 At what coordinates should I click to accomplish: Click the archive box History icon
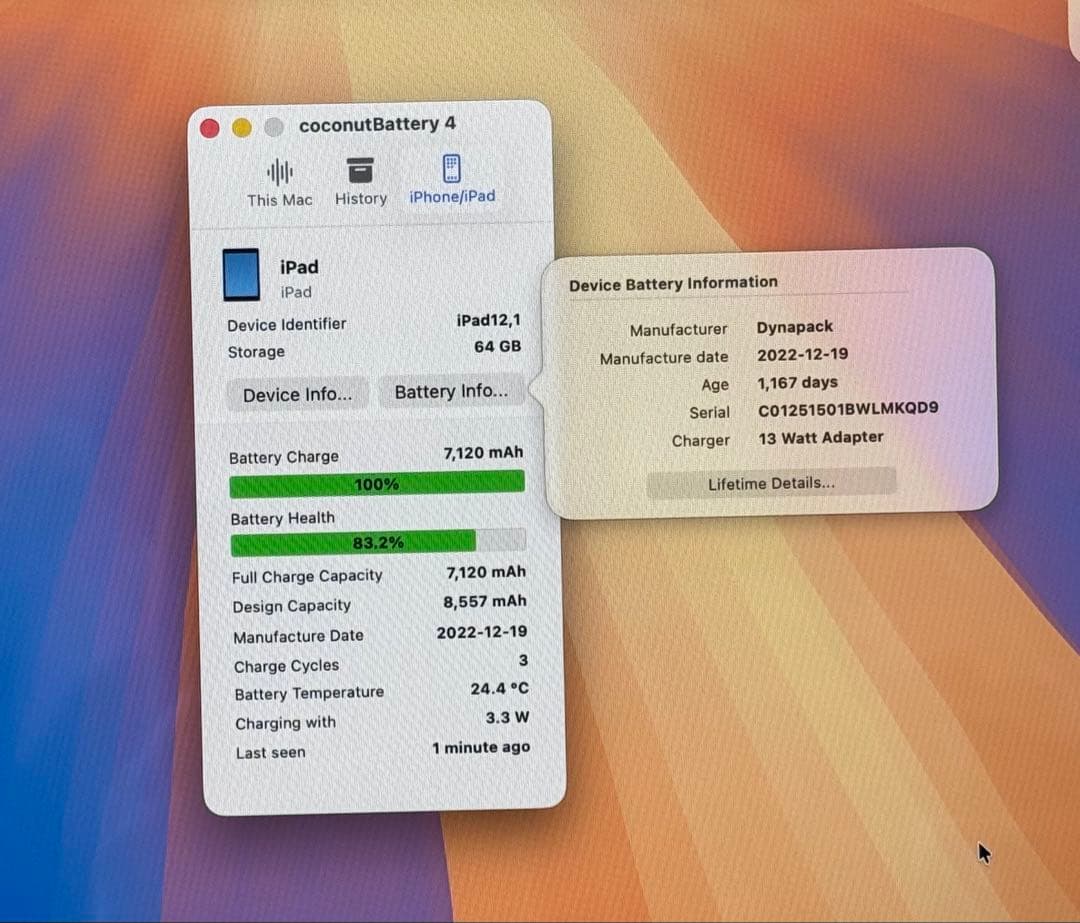tap(360, 170)
